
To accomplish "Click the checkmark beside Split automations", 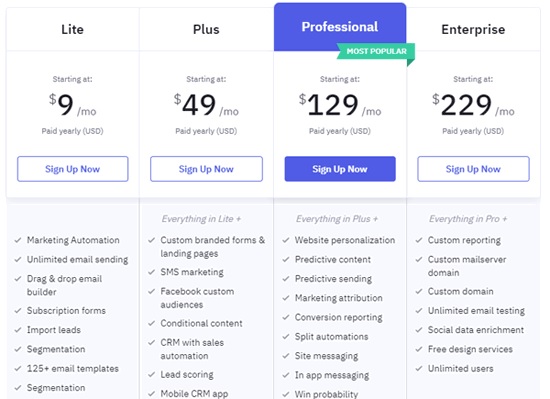I will coord(286,337).
